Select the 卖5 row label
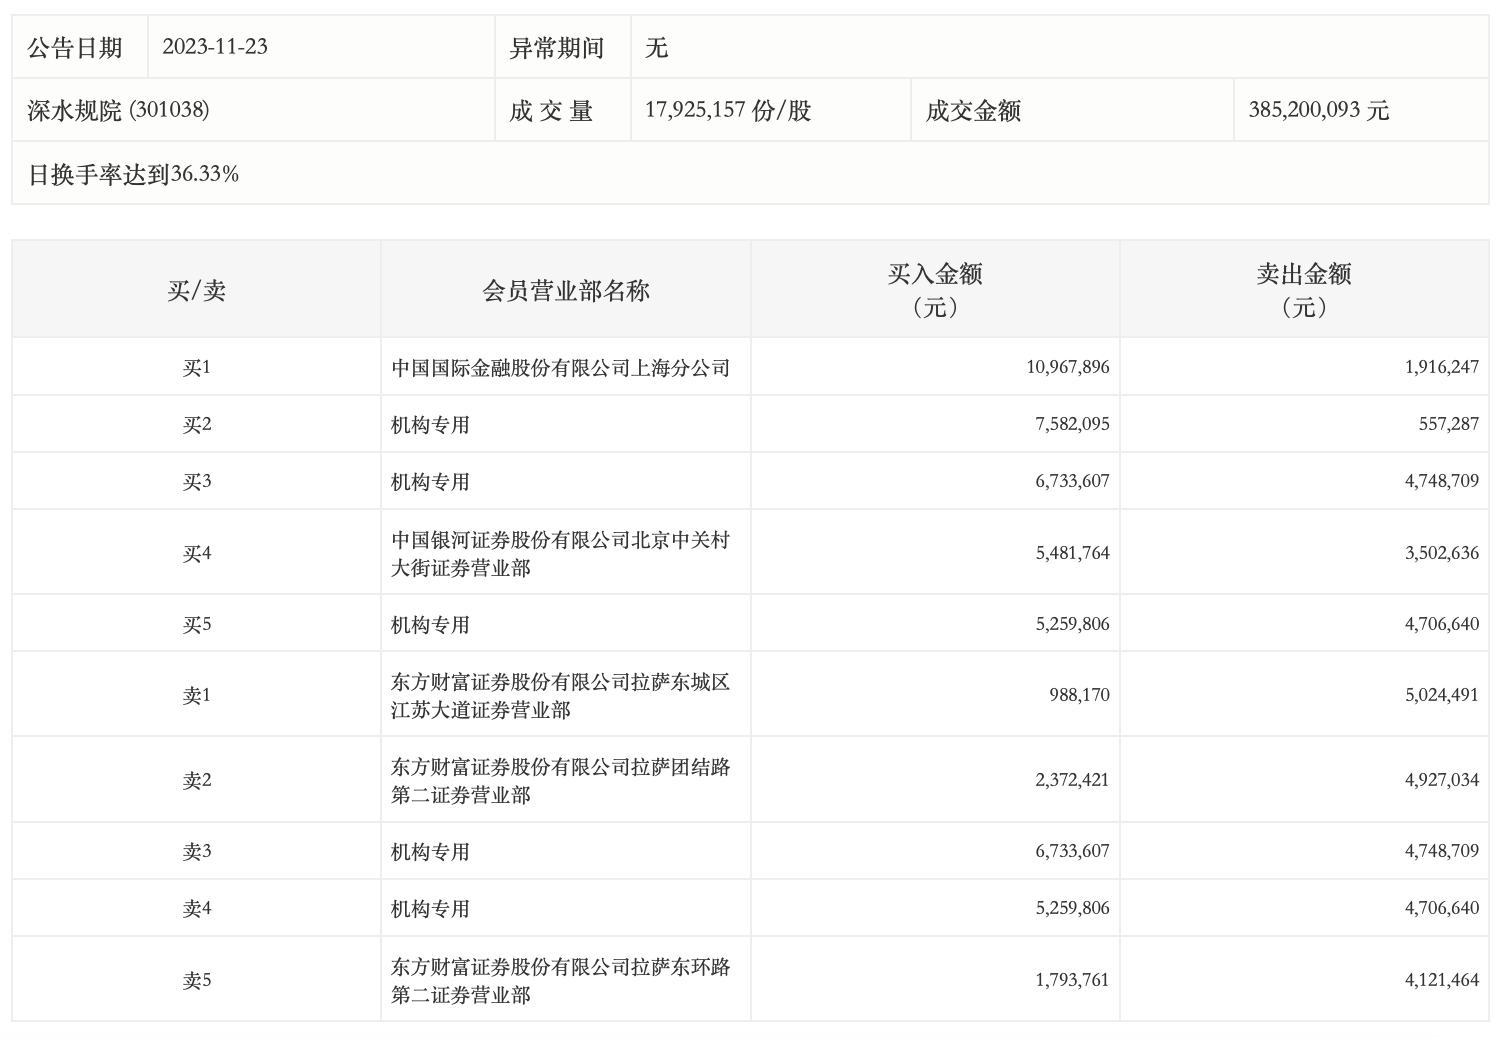The width and height of the screenshot is (1504, 1038). pyautogui.click(x=196, y=981)
